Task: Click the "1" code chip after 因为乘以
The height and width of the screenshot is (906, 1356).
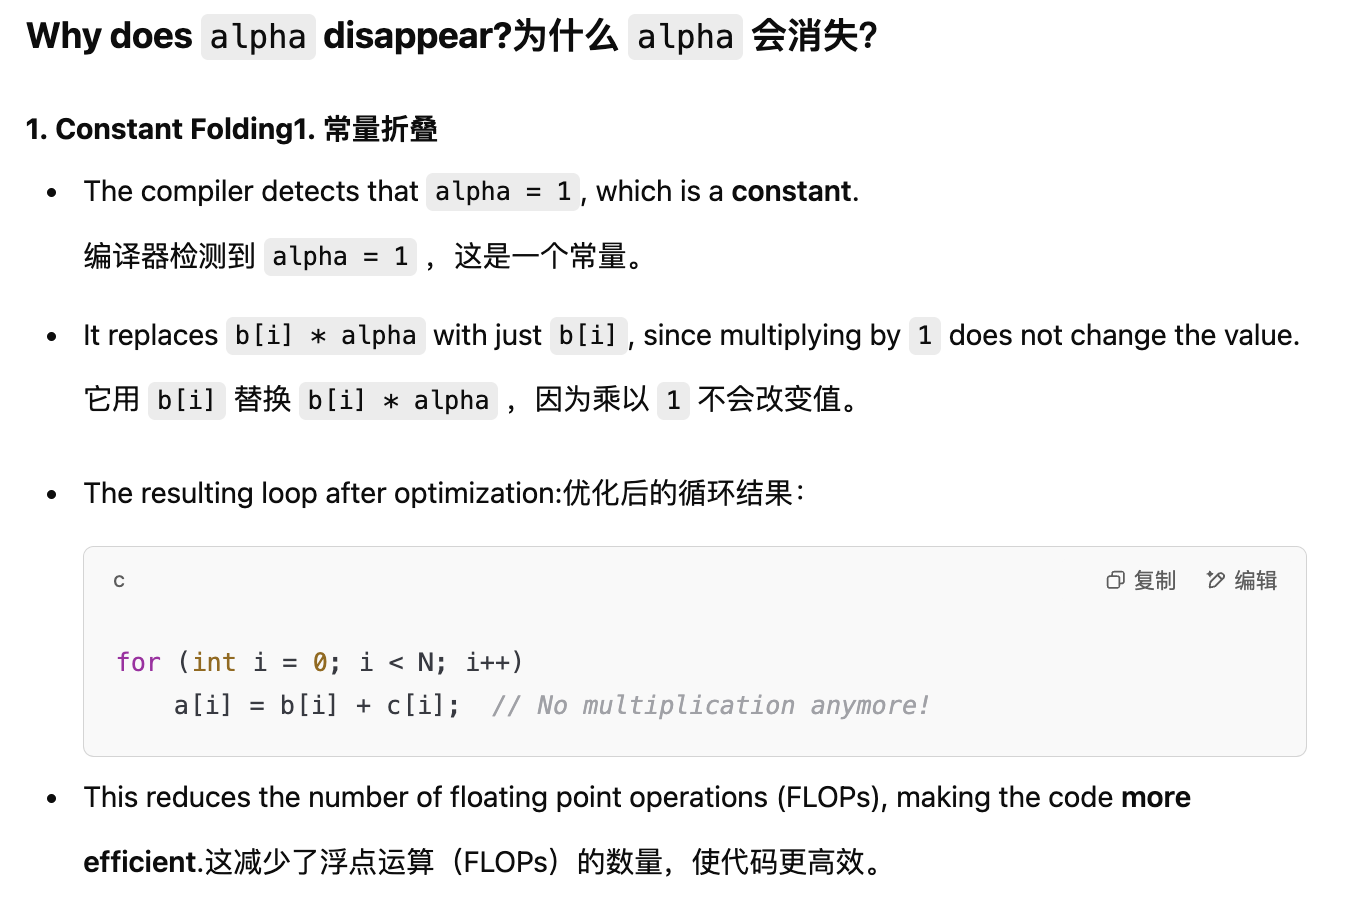Action: [x=673, y=401]
